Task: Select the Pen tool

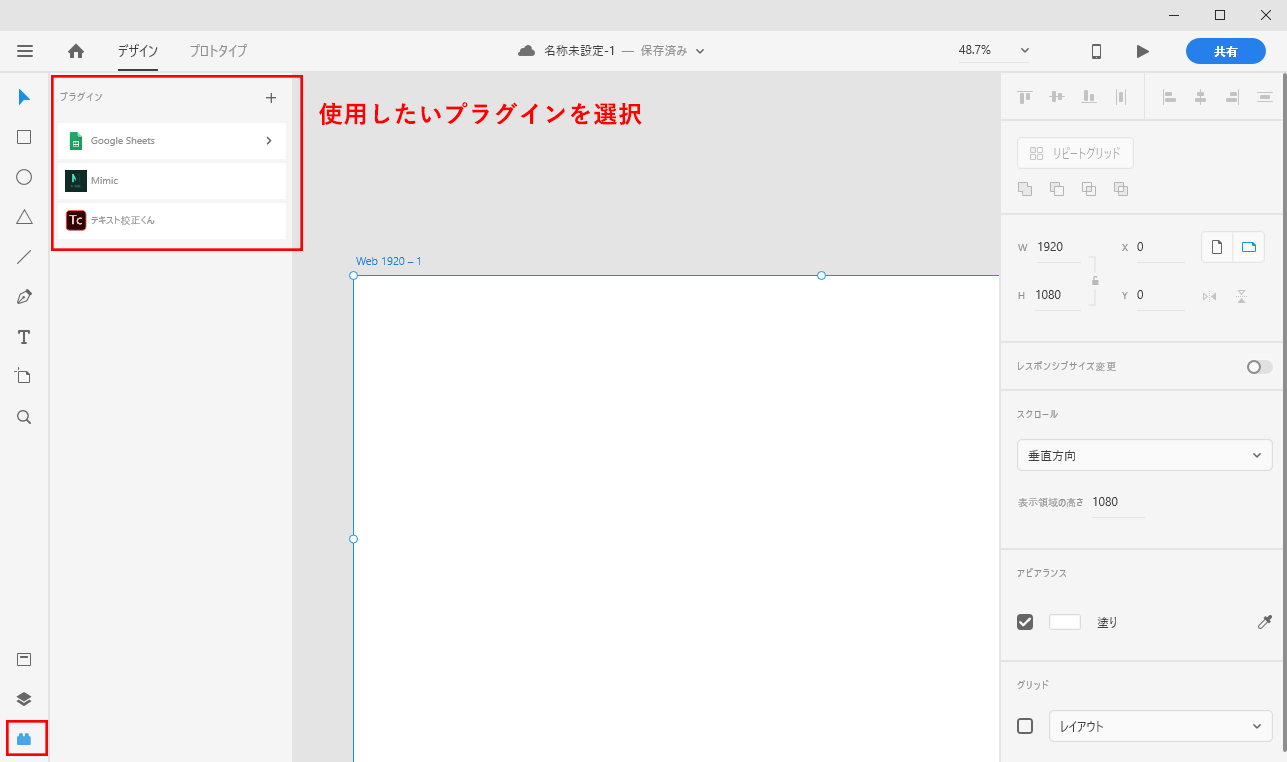Action: click(25, 297)
